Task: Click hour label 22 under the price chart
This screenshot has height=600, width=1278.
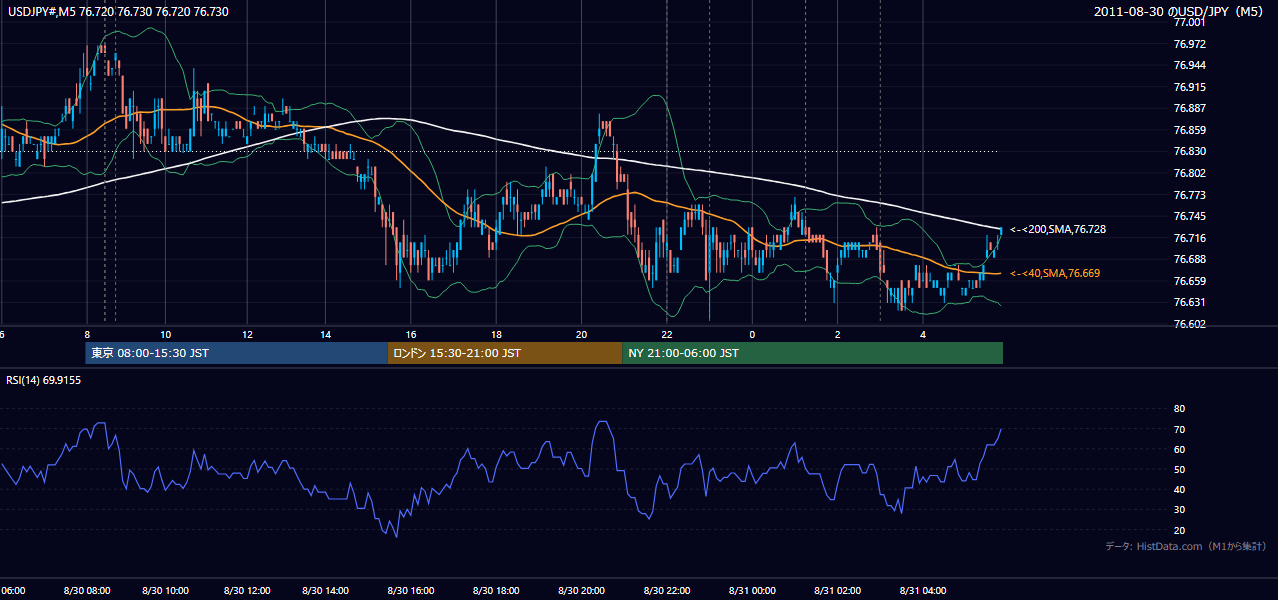Action: click(667, 334)
